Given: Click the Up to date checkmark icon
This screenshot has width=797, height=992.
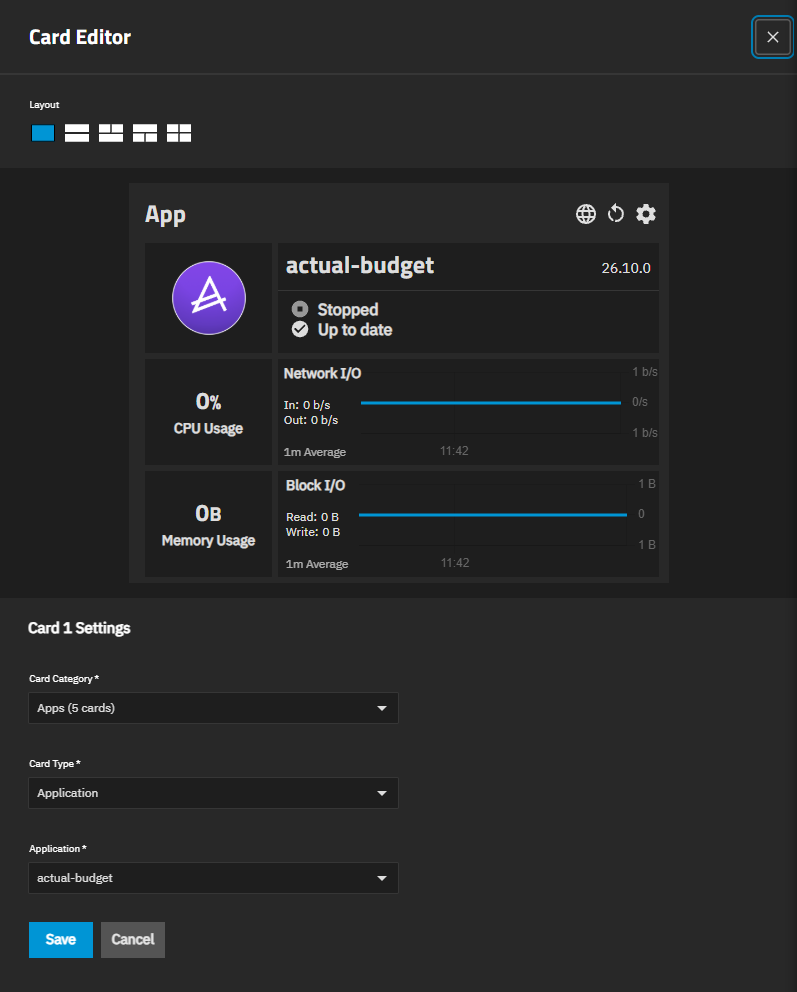Looking at the screenshot, I should point(300,330).
